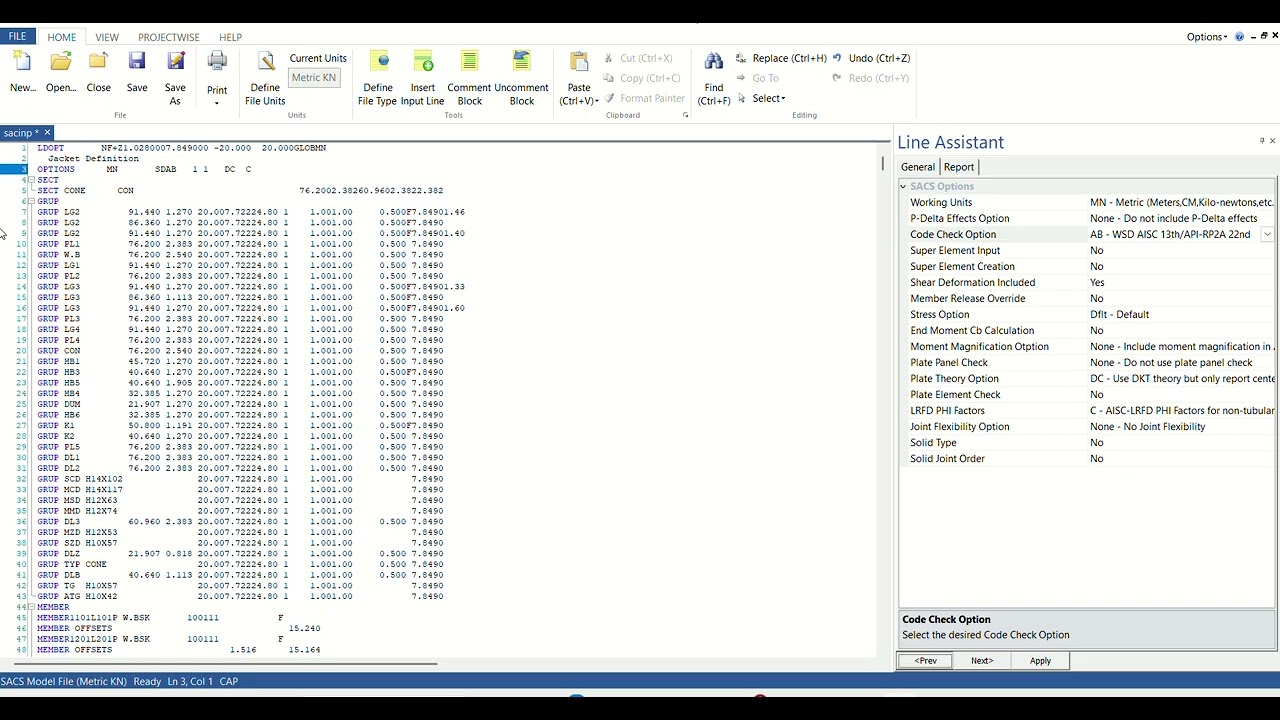The width and height of the screenshot is (1280, 720).
Task: Click the Next> button
Action: 982,660
